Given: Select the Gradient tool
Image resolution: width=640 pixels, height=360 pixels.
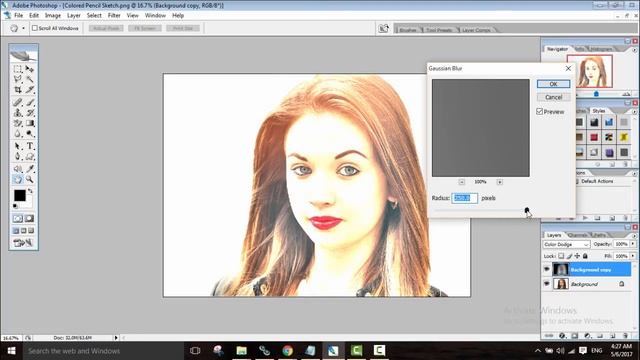Looking at the screenshot, I should 30,123.
